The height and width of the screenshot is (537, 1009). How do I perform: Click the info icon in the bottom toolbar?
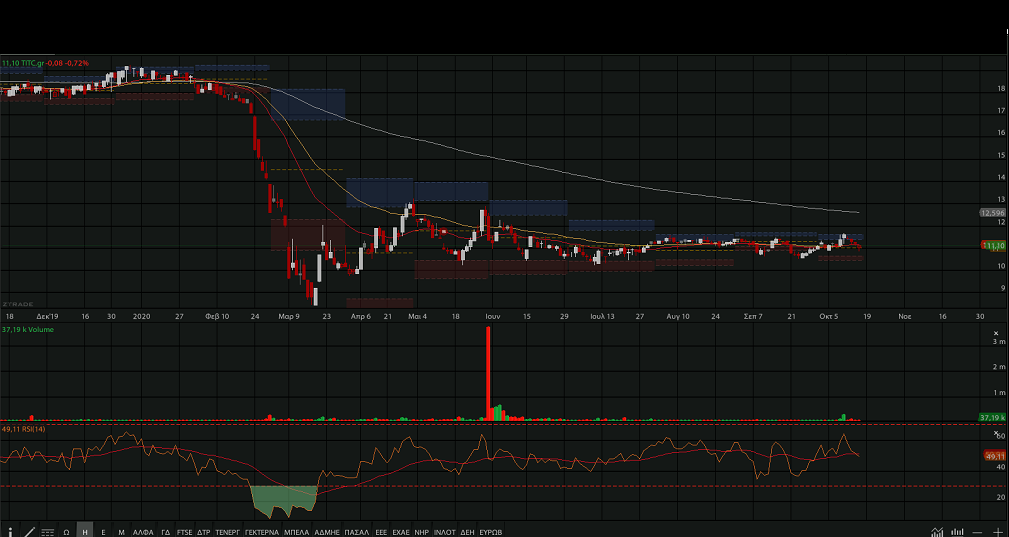(10, 531)
